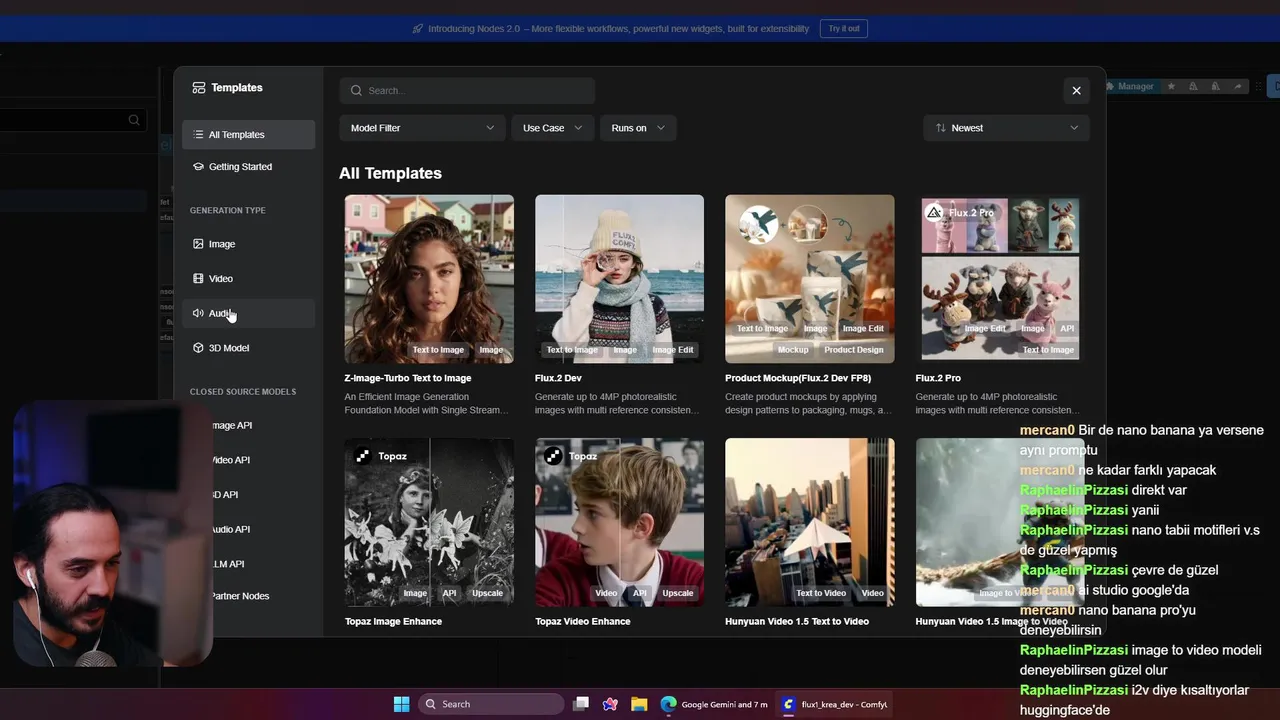Click the Z-Image-Turbo Text to Image title

pos(408,378)
